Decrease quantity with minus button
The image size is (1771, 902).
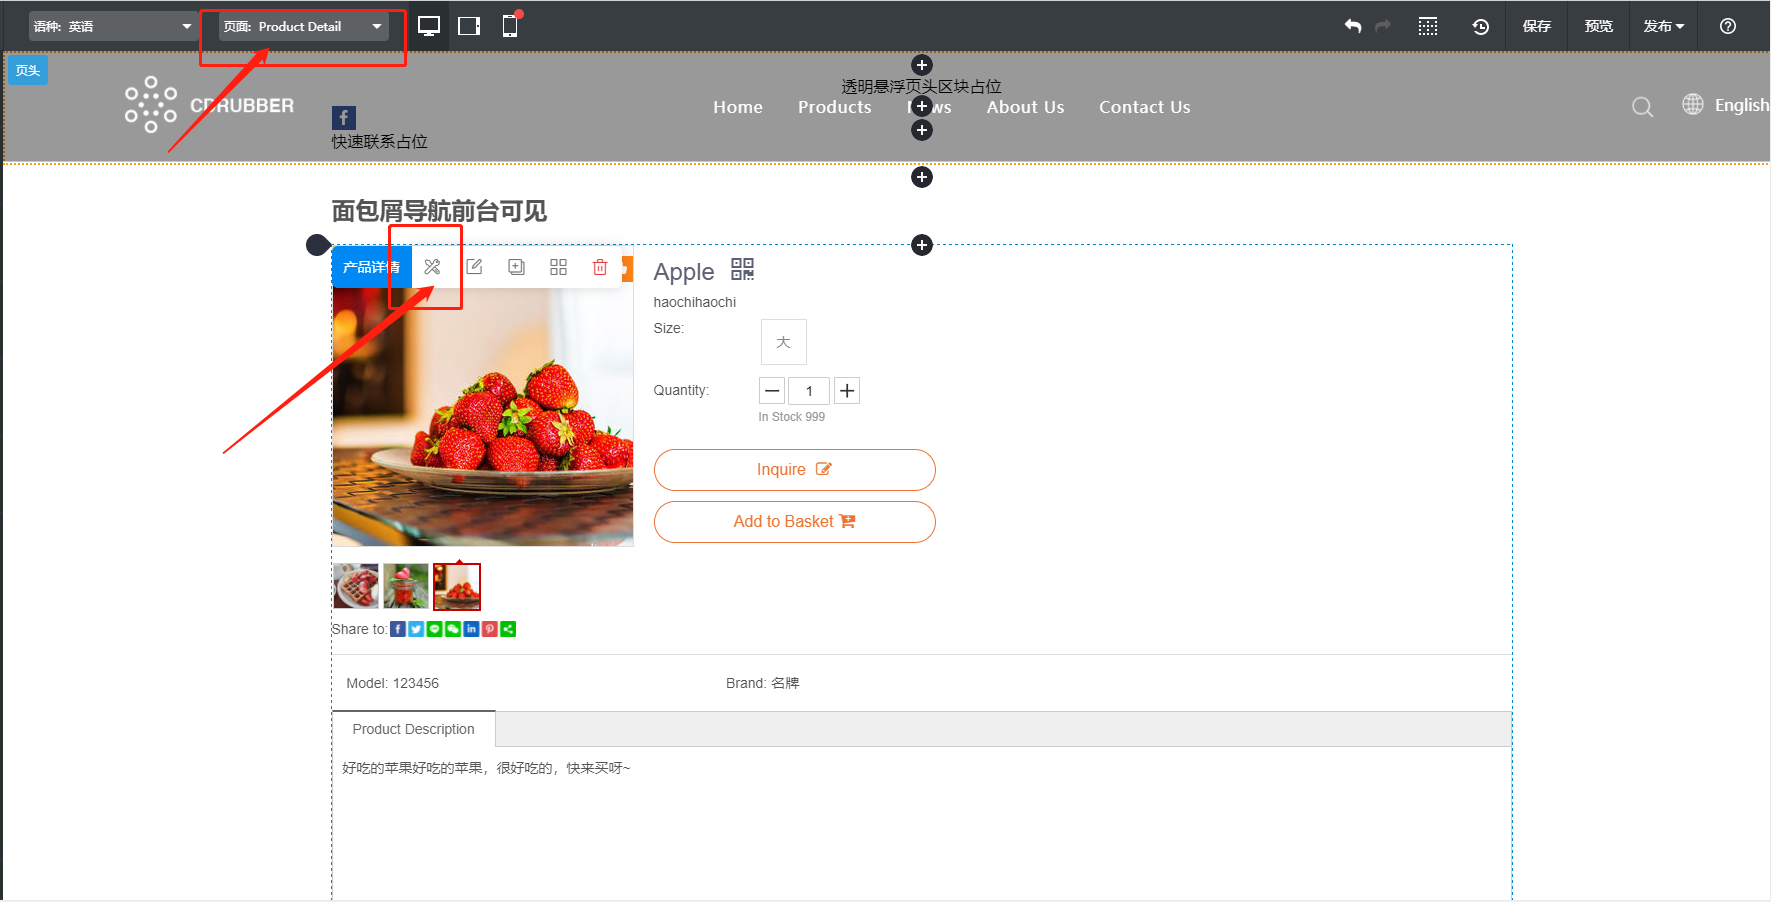pos(772,391)
